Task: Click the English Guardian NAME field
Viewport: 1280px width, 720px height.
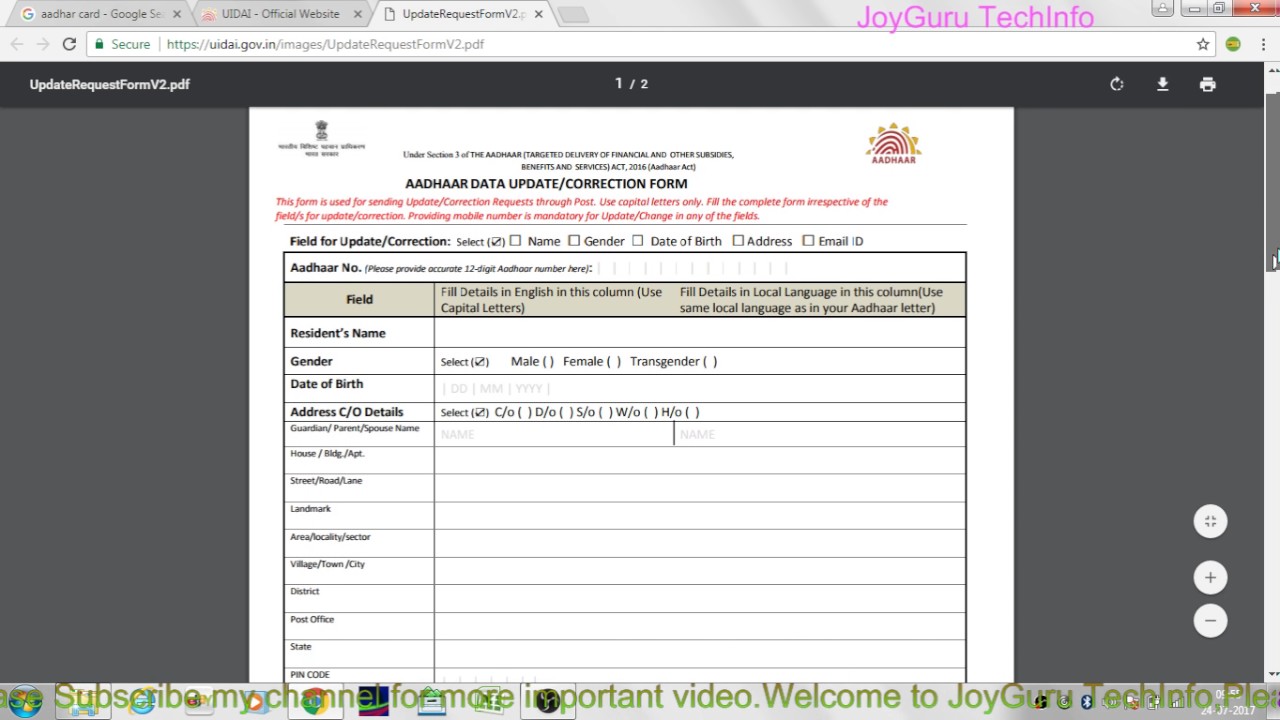Action: point(554,434)
